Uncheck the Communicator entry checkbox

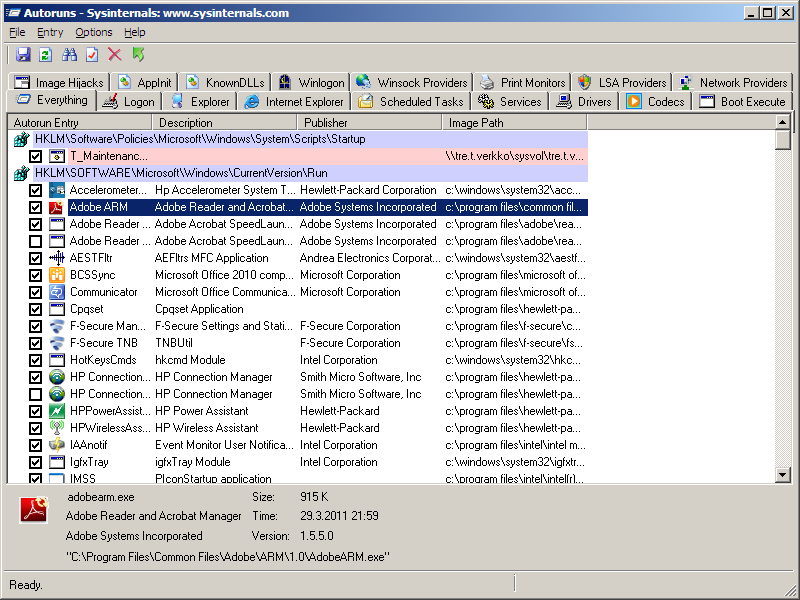pyautogui.click(x=35, y=292)
